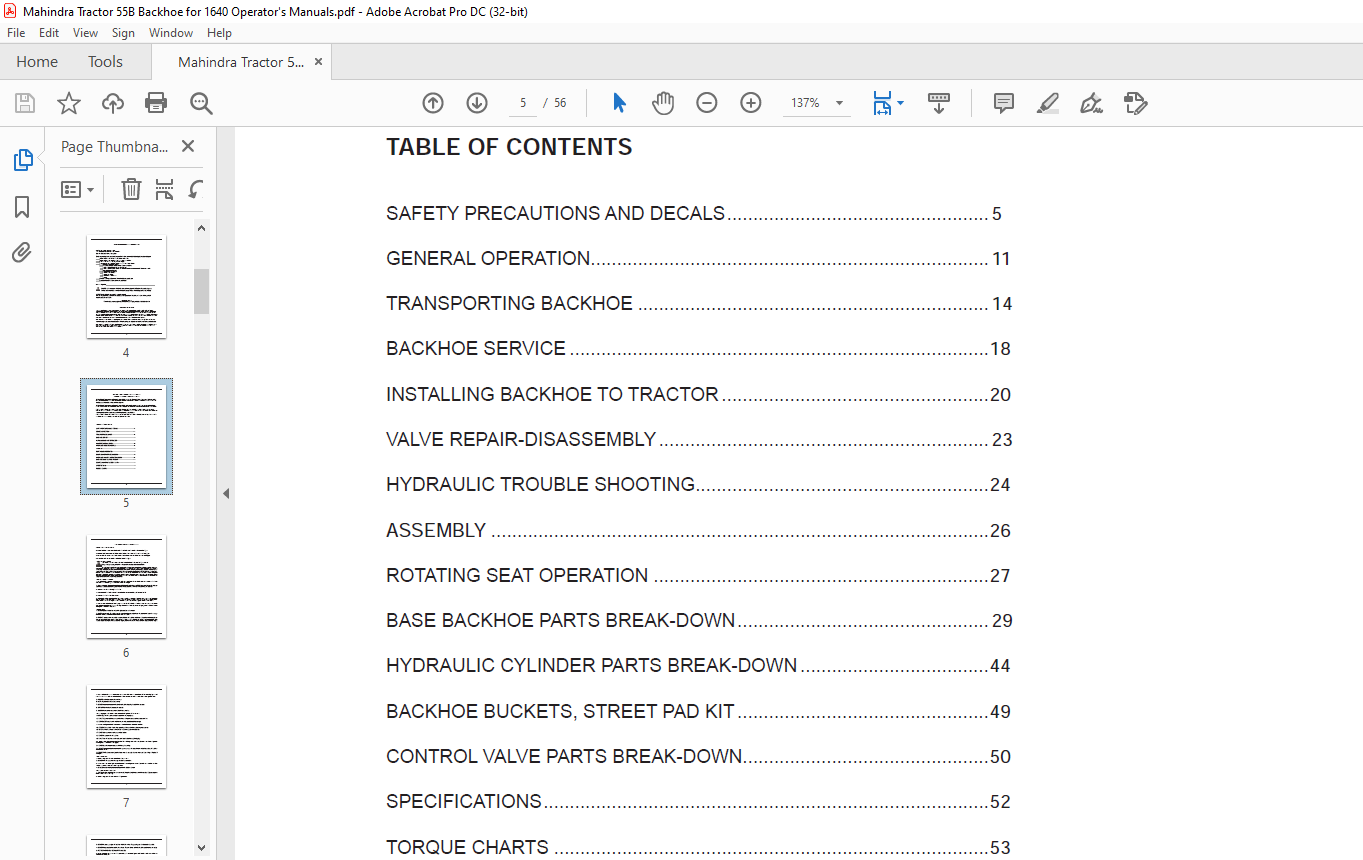Delete selected pages with the trash icon
This screenshot has width=1363, height=860.
[131, 189]
